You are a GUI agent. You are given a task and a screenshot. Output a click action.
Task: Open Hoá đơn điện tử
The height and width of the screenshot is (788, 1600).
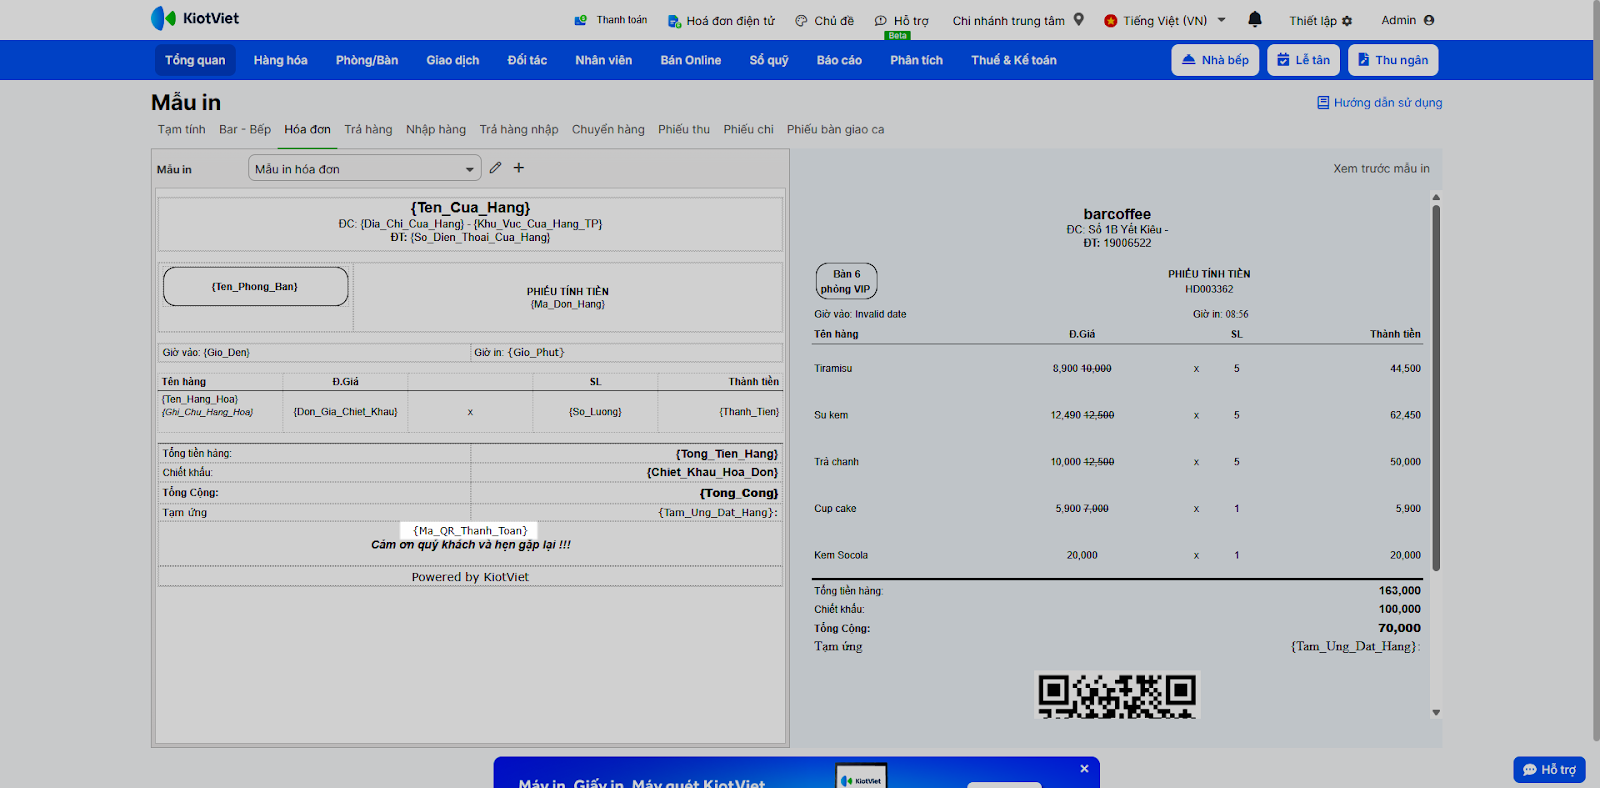click(721, 20)
